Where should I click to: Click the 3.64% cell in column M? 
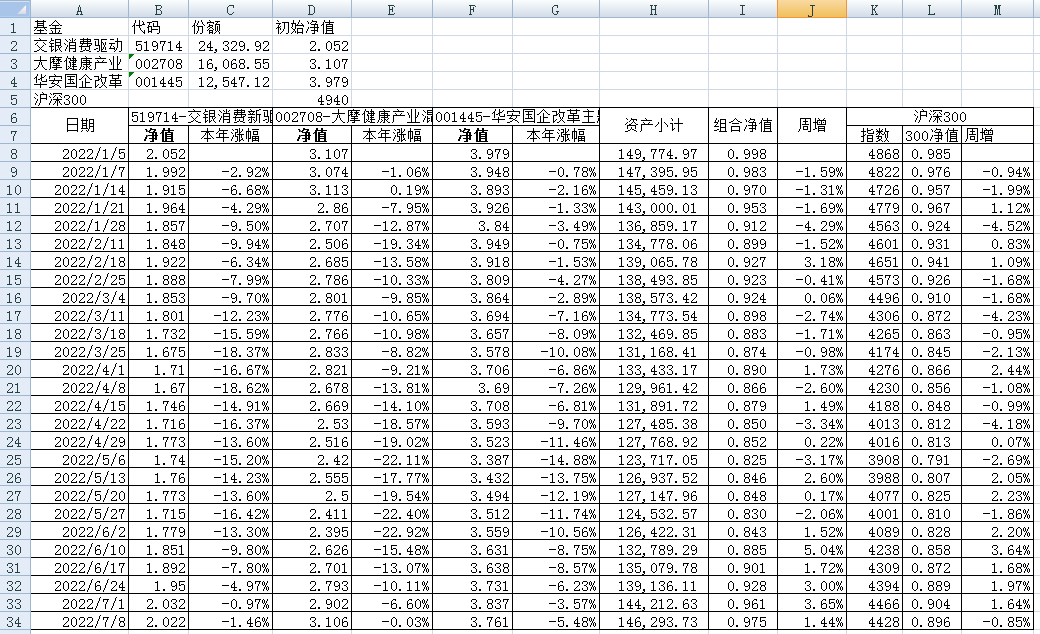997,550
